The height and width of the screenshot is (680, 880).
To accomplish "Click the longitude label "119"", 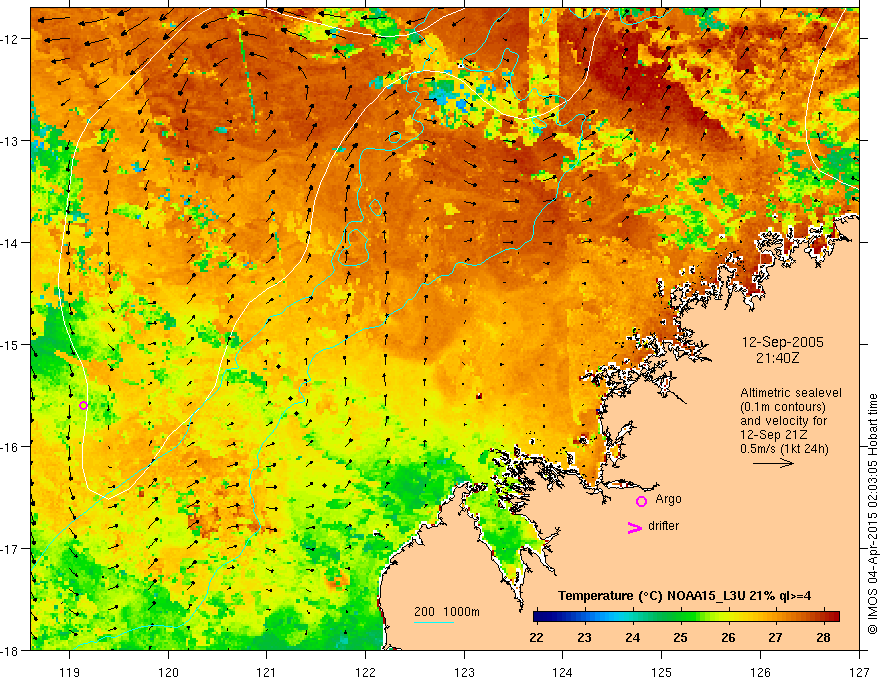I will coord(69,672).
